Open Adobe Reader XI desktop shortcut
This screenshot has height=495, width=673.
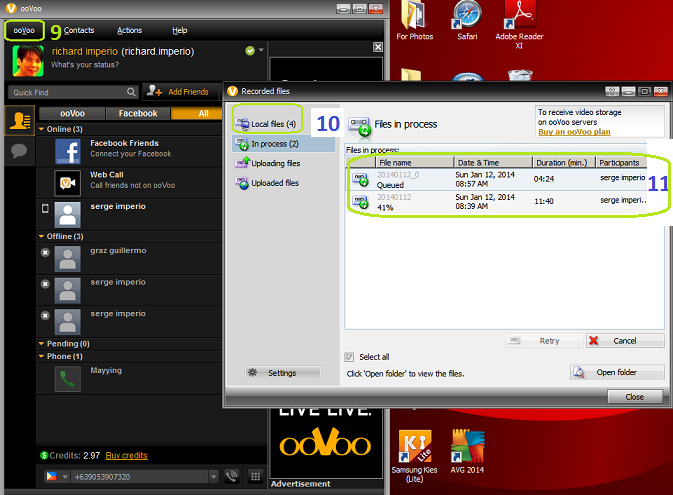point(519,24)
